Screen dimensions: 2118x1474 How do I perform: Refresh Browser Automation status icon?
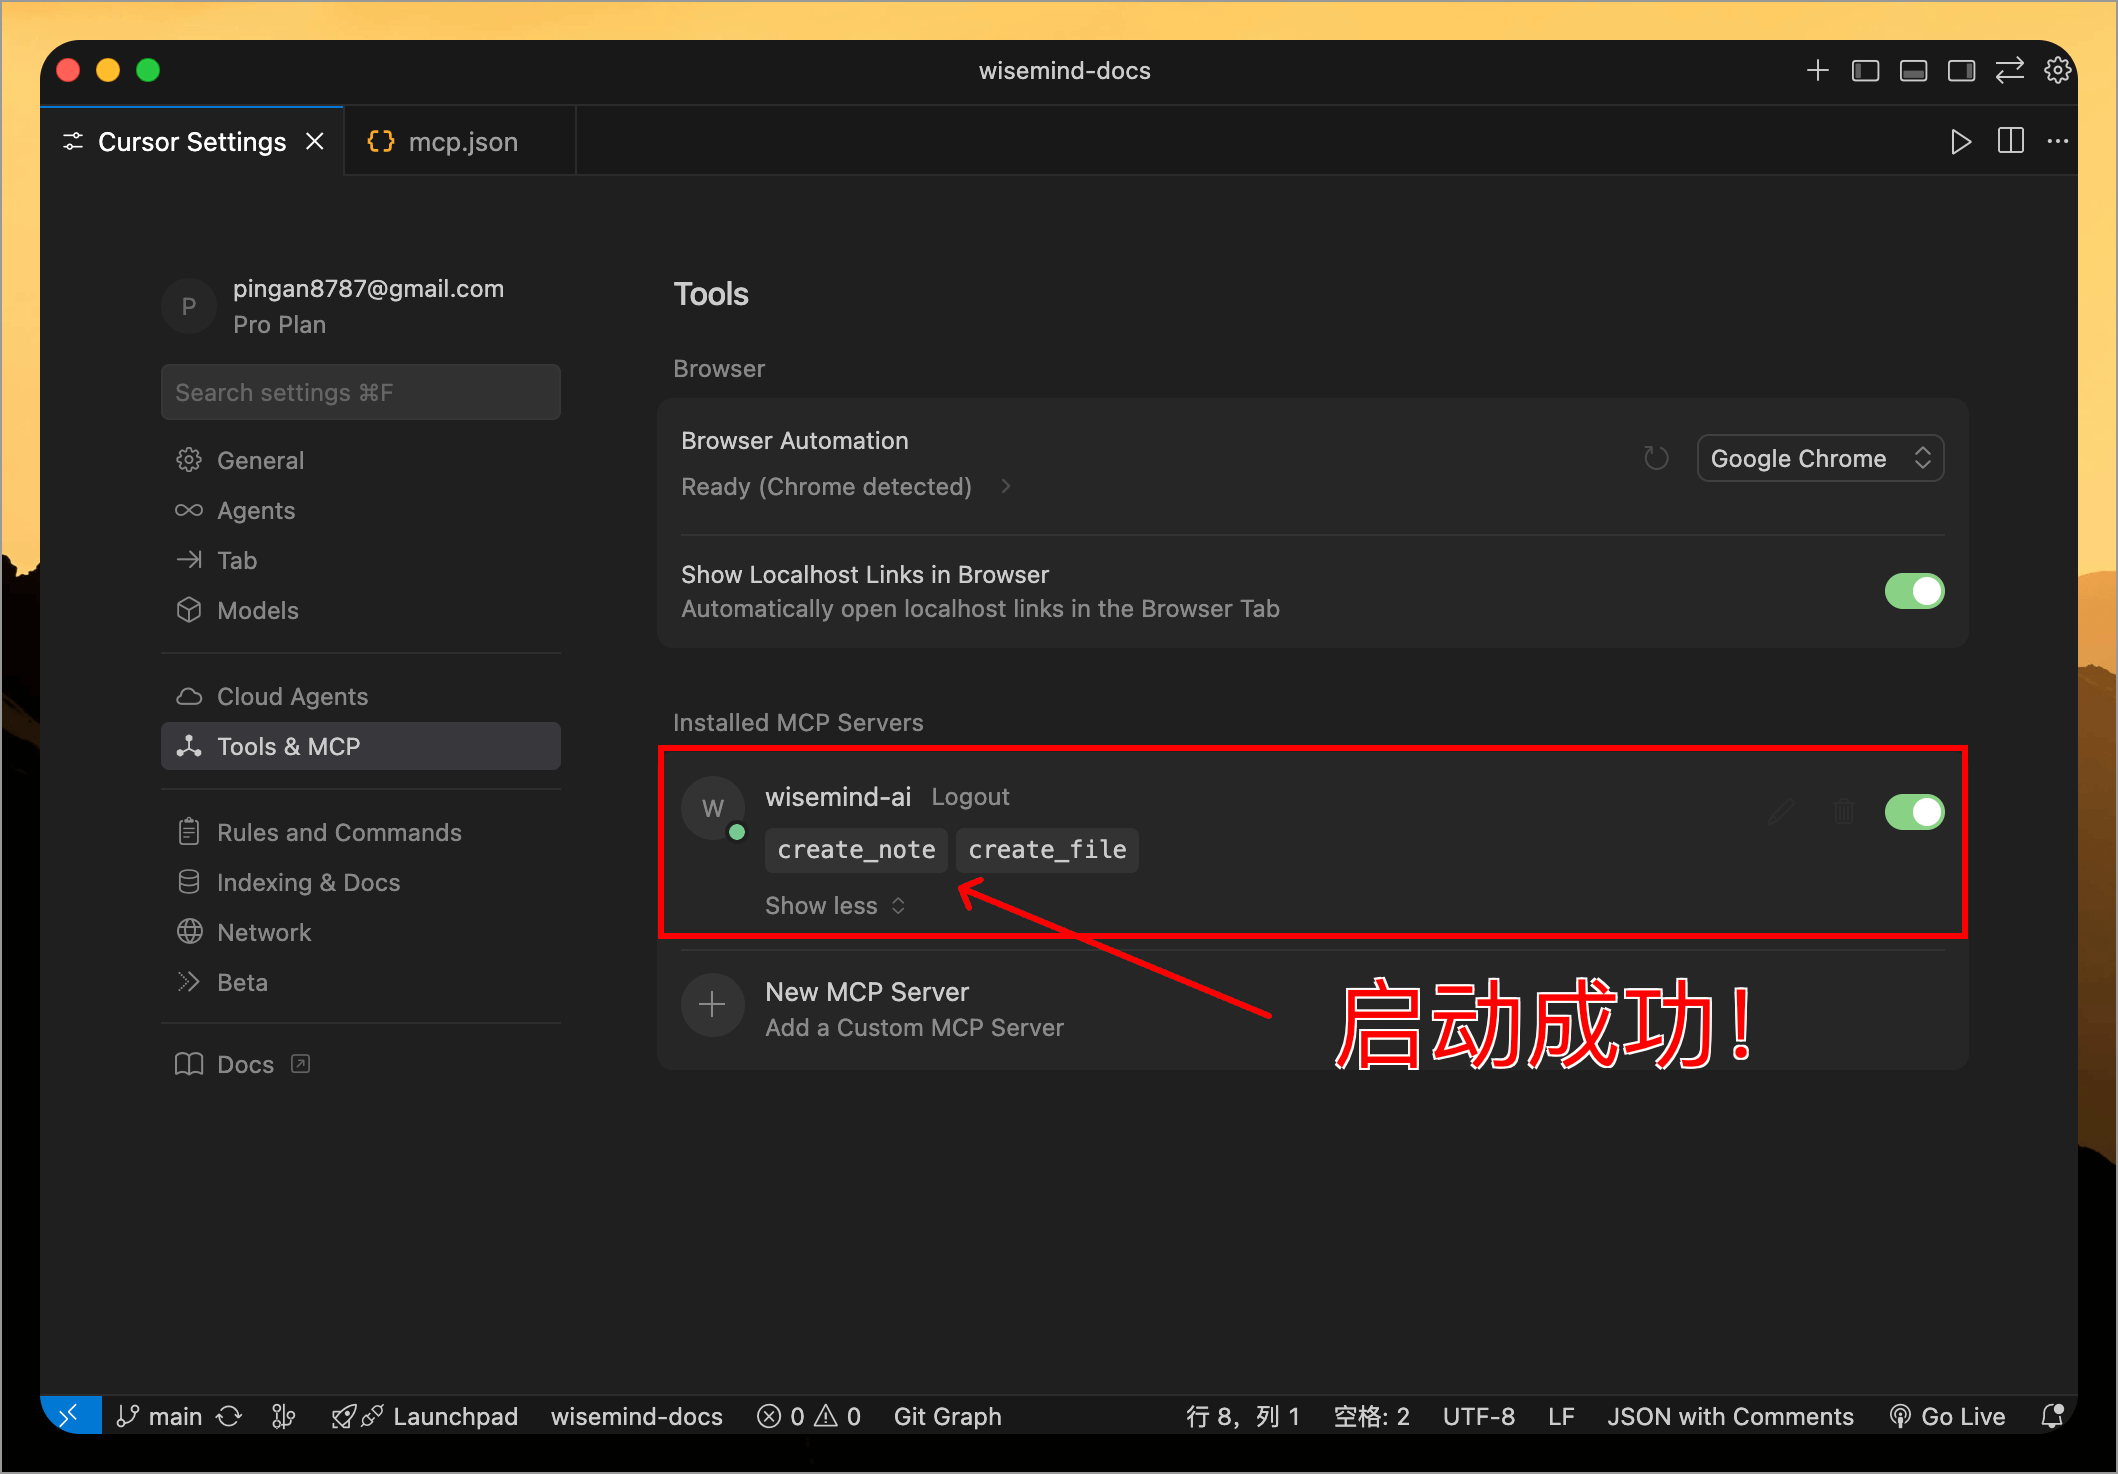(x=1656, y=458)
